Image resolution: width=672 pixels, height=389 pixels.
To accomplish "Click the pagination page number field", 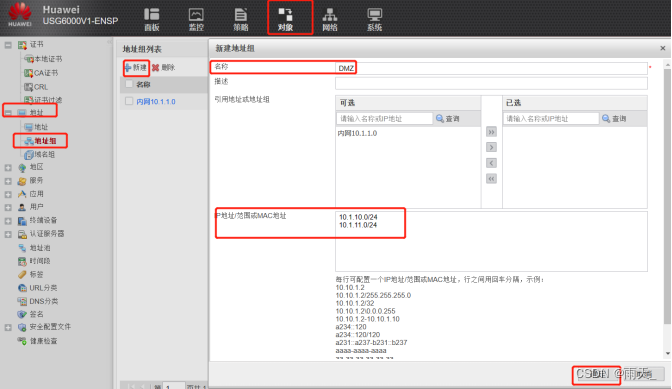I will click(x=174, y=386).
